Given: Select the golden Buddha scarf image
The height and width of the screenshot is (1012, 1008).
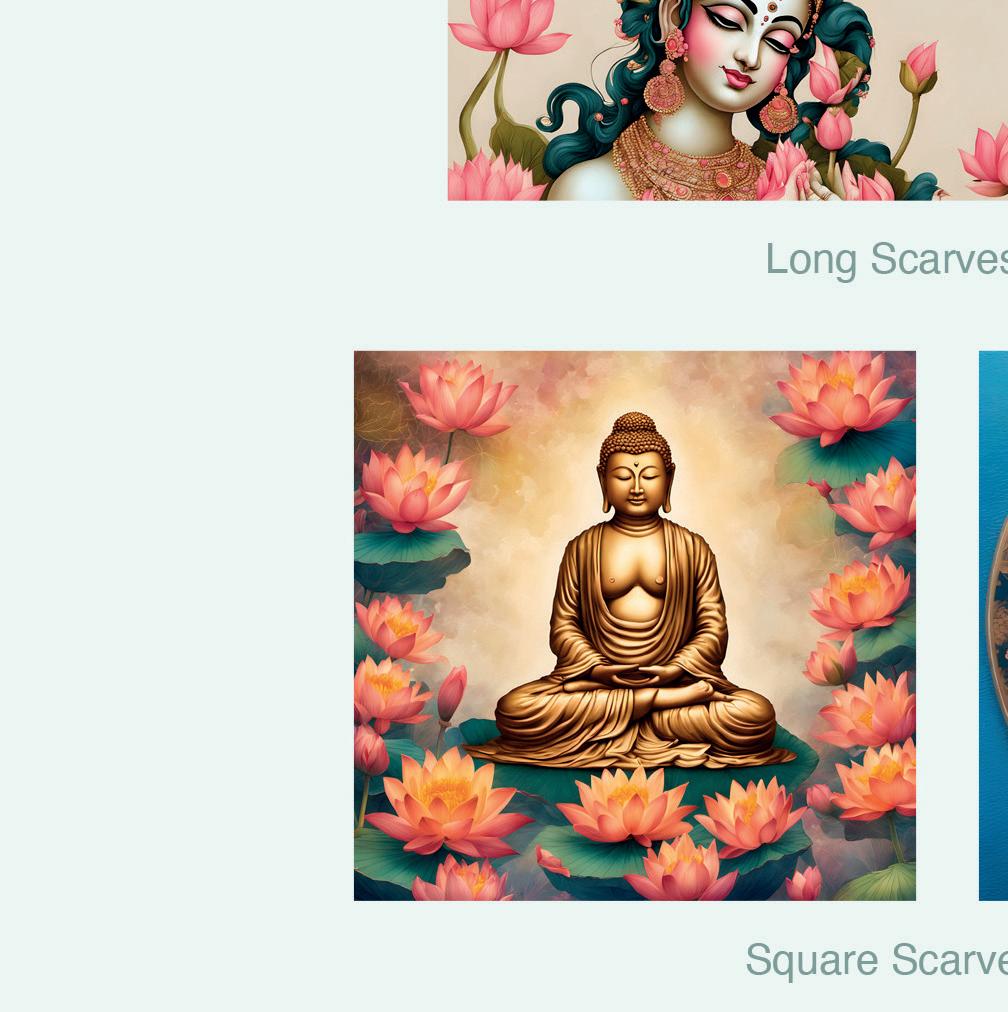Looking at the screenshot, I should (634, 625).
